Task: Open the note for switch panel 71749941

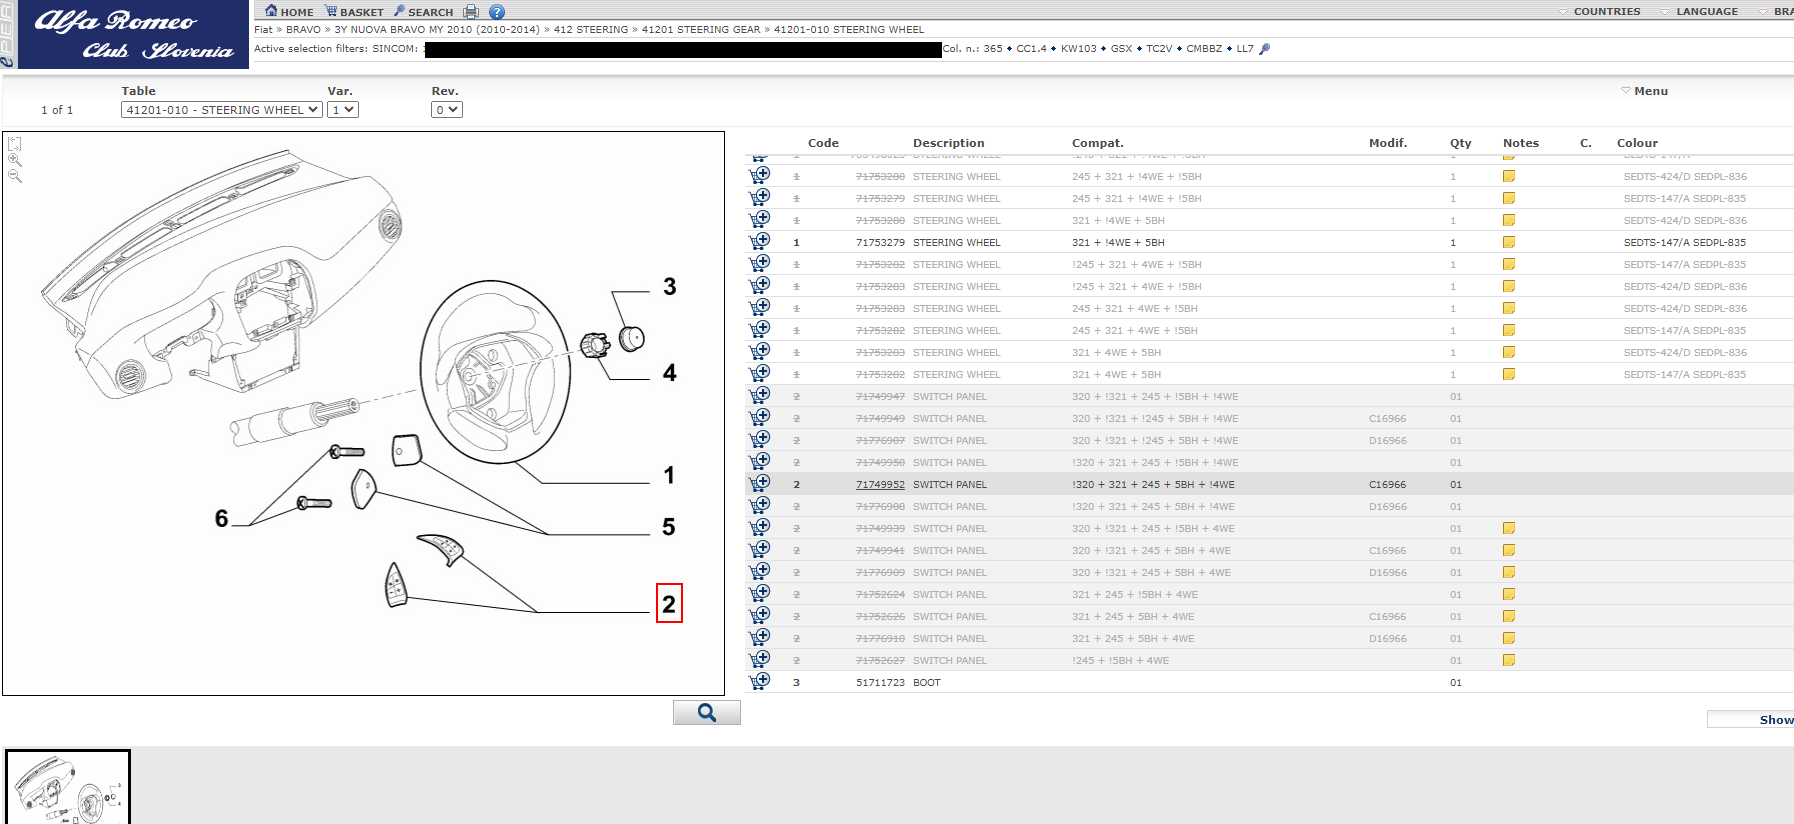Action: (x=1509, y=550)
